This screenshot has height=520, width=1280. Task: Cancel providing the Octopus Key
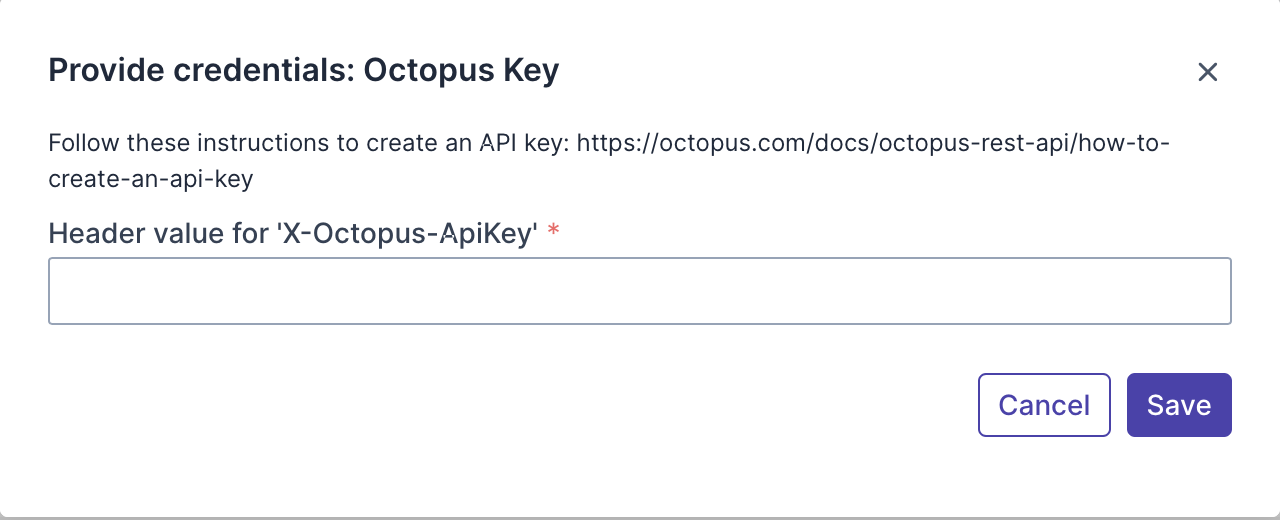pyautogui.click(x=1044, y=405)
